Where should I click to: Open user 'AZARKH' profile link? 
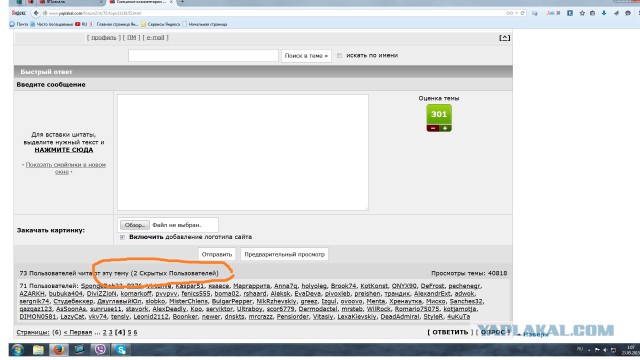click(x=32, y=293)
